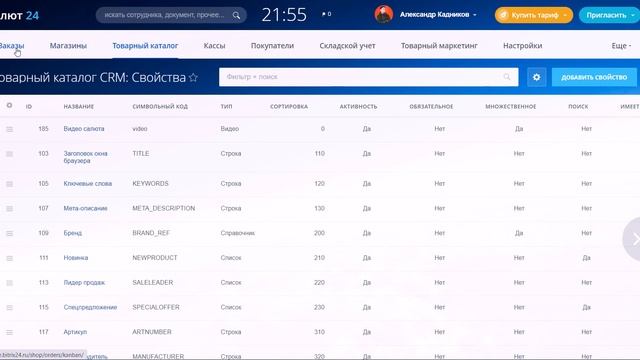This screenshot has width=640, height=360.
Task: Open row menu icon for Бренд
Action: tap(9, 233)
